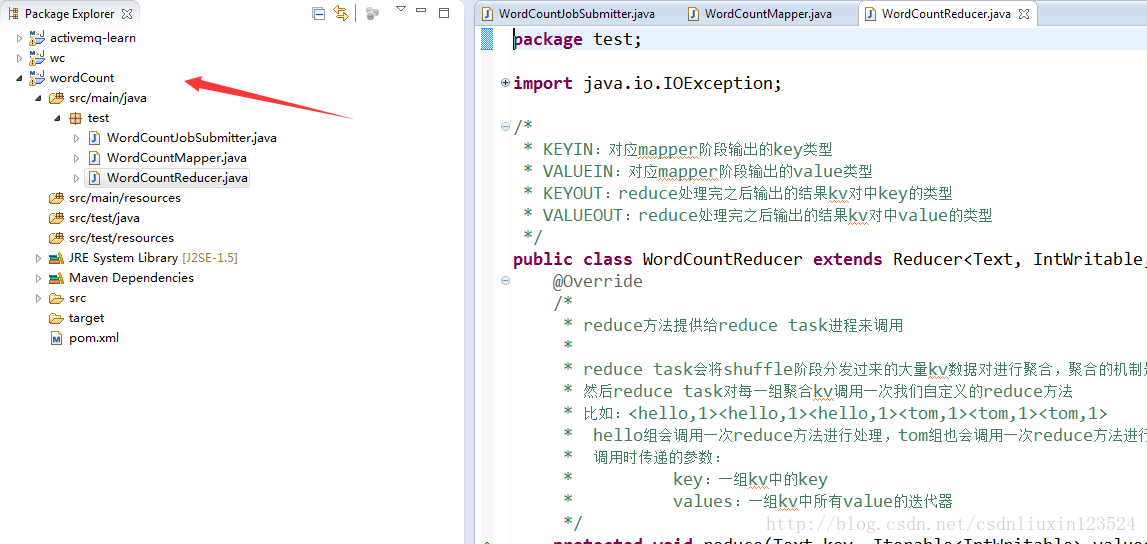Expand JRE System Library node
Image resolution: width=1147 pixels, height=544 pixels.
point(38,258)
